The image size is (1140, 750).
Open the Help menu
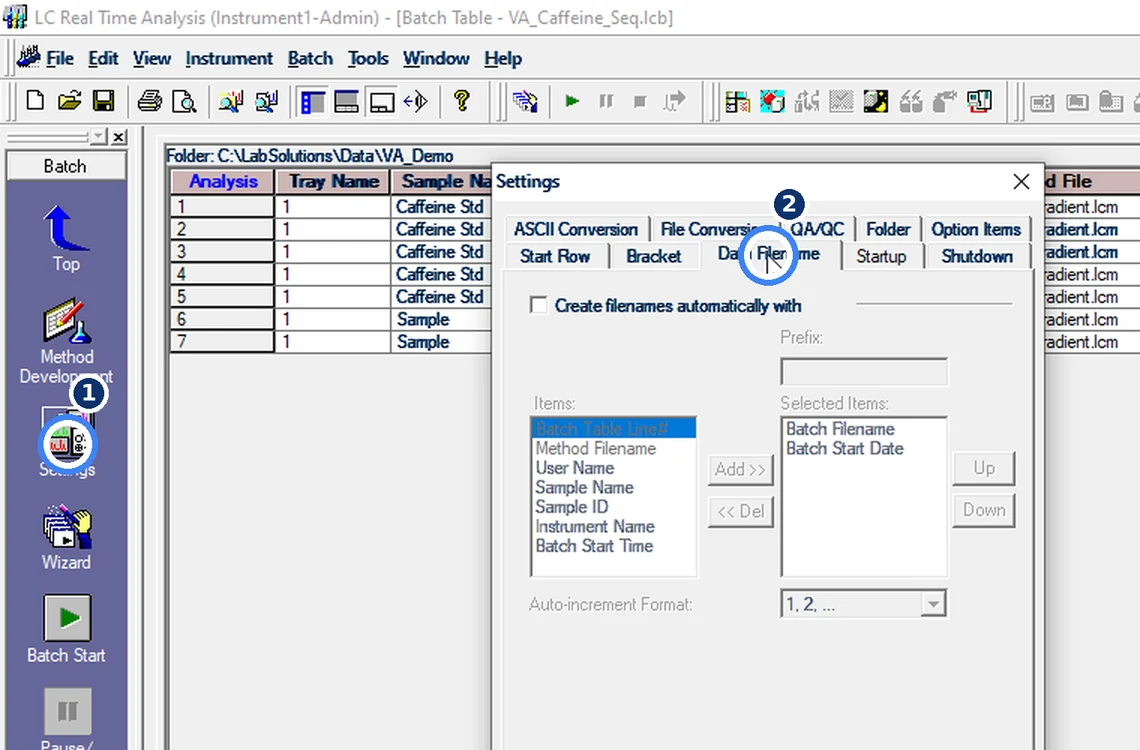(503, 58)
